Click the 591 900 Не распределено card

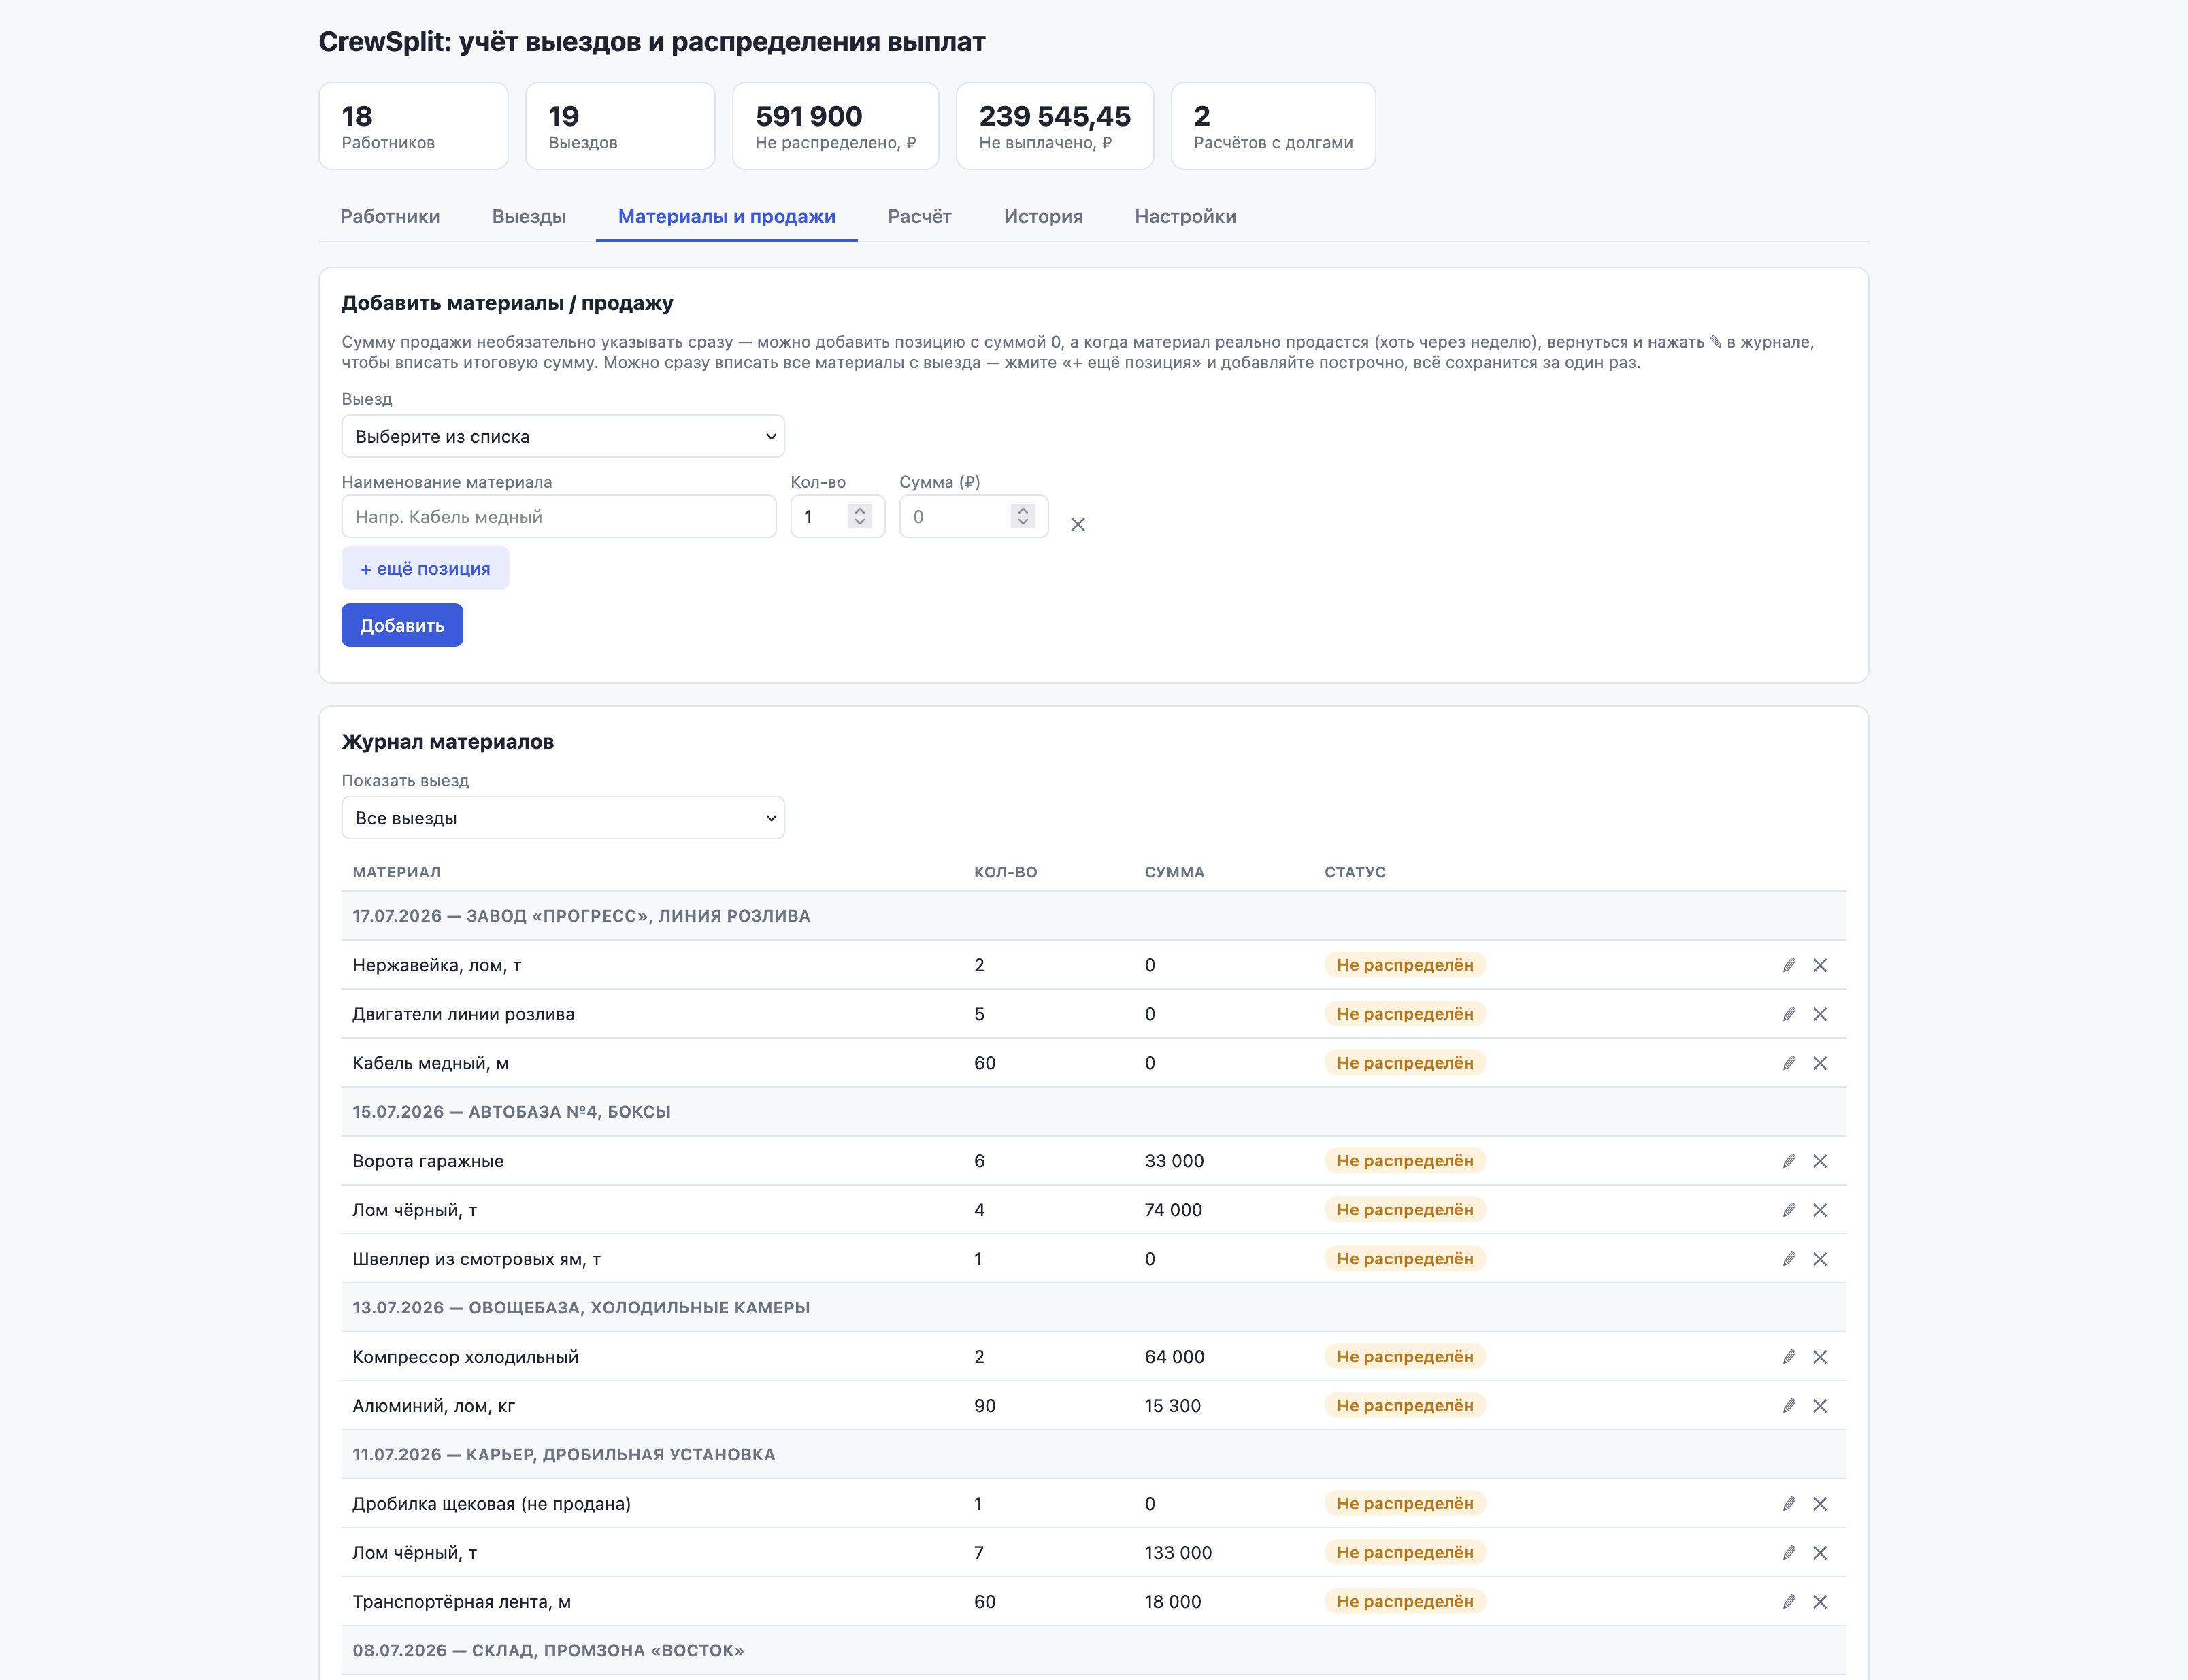point(836,126)
